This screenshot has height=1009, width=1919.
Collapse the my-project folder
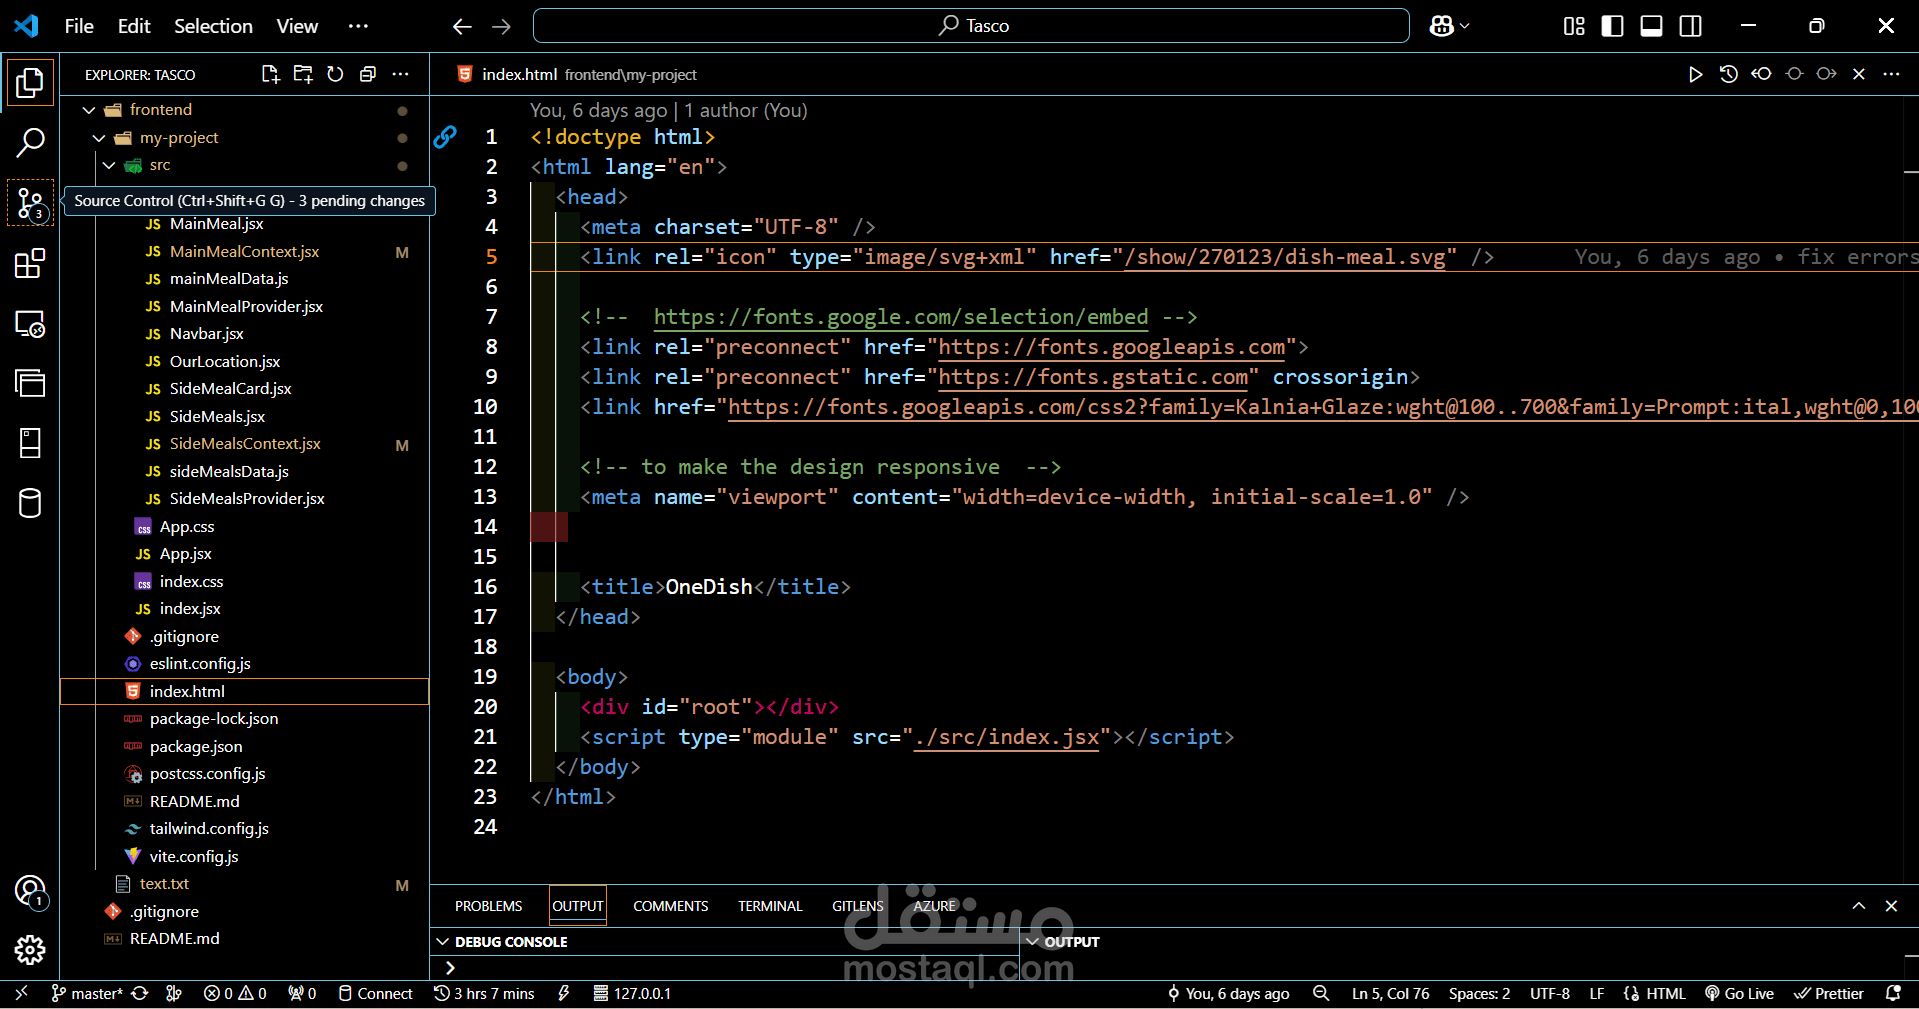pos(99,138)
